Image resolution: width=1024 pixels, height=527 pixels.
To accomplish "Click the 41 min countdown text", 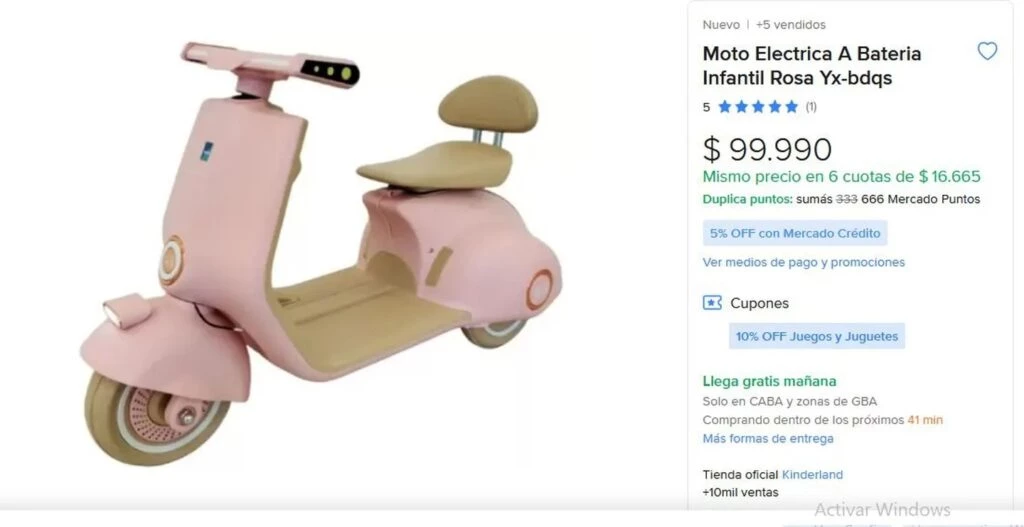I will click(925, 420).
